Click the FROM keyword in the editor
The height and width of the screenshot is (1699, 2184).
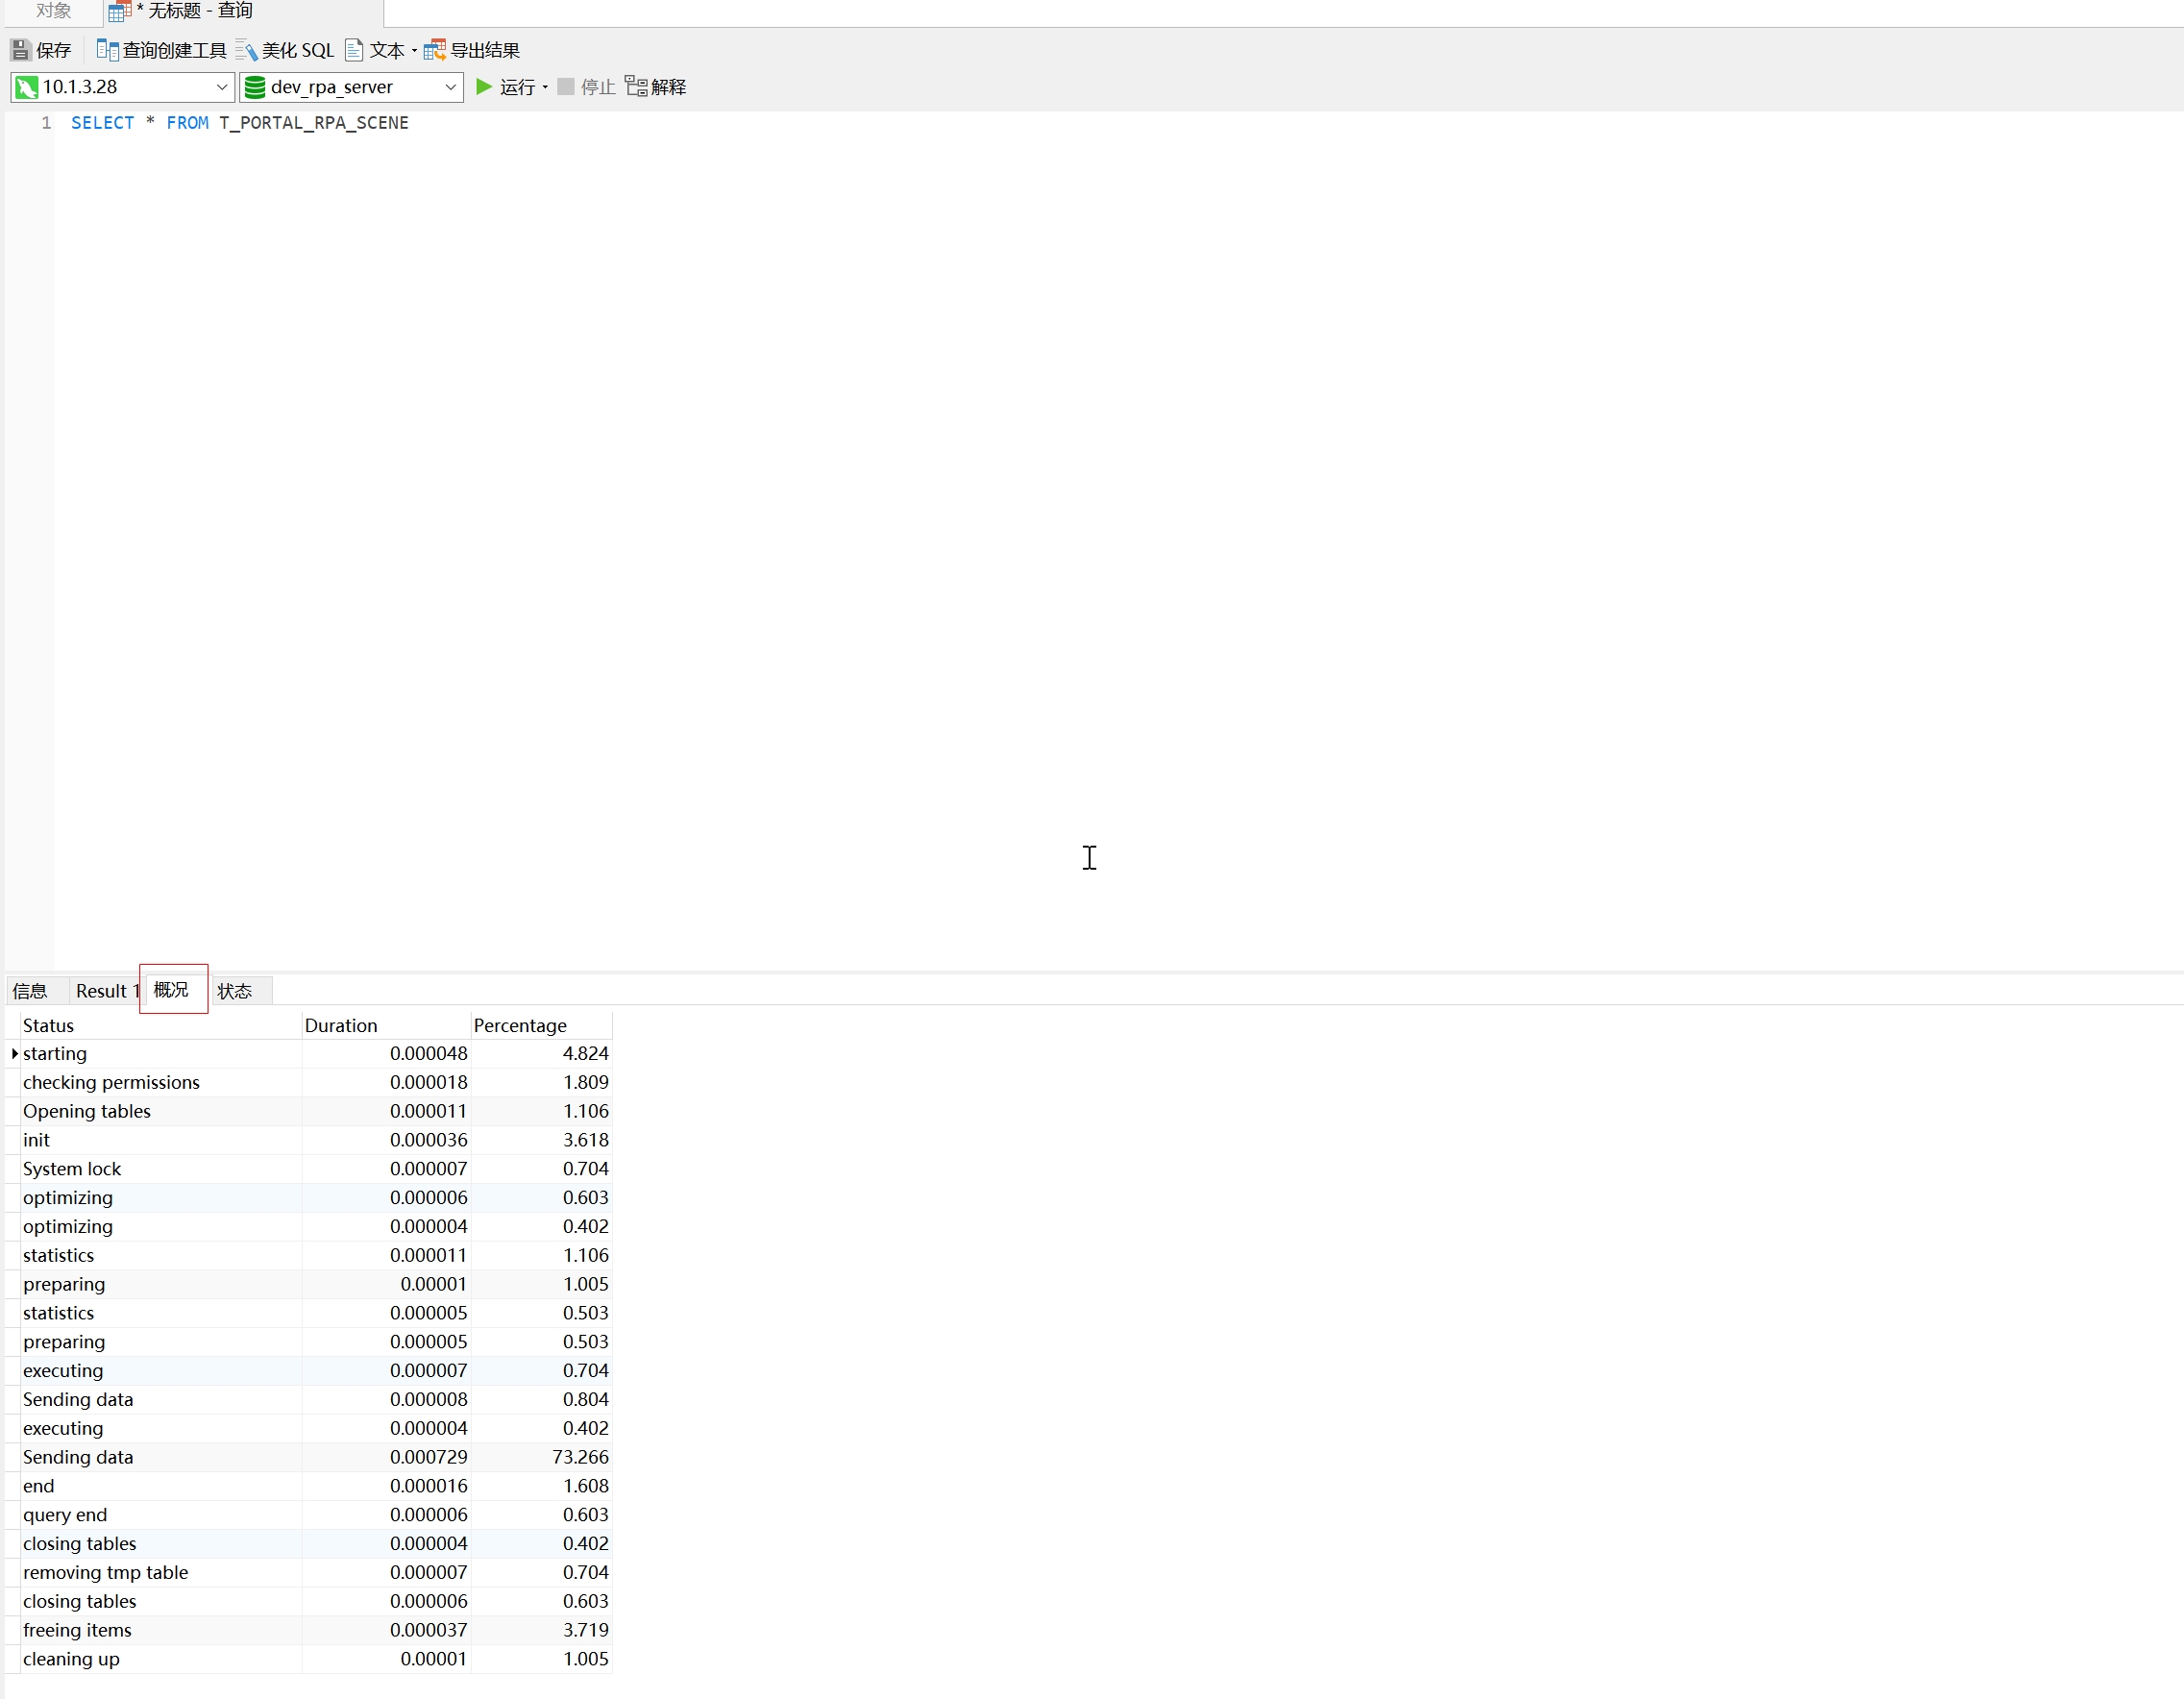[187, 123]
